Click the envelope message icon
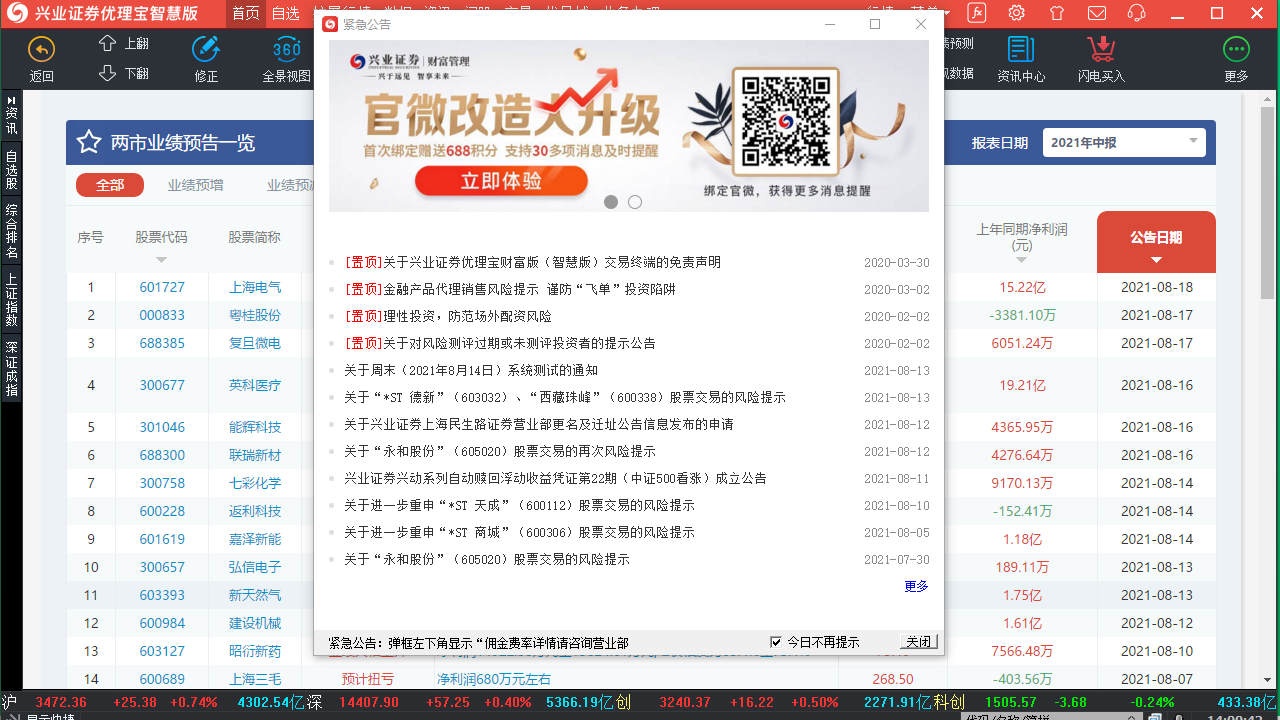Image resolution: width=1280 pixels, height=720 pixels. click(x=1096, y=13)
